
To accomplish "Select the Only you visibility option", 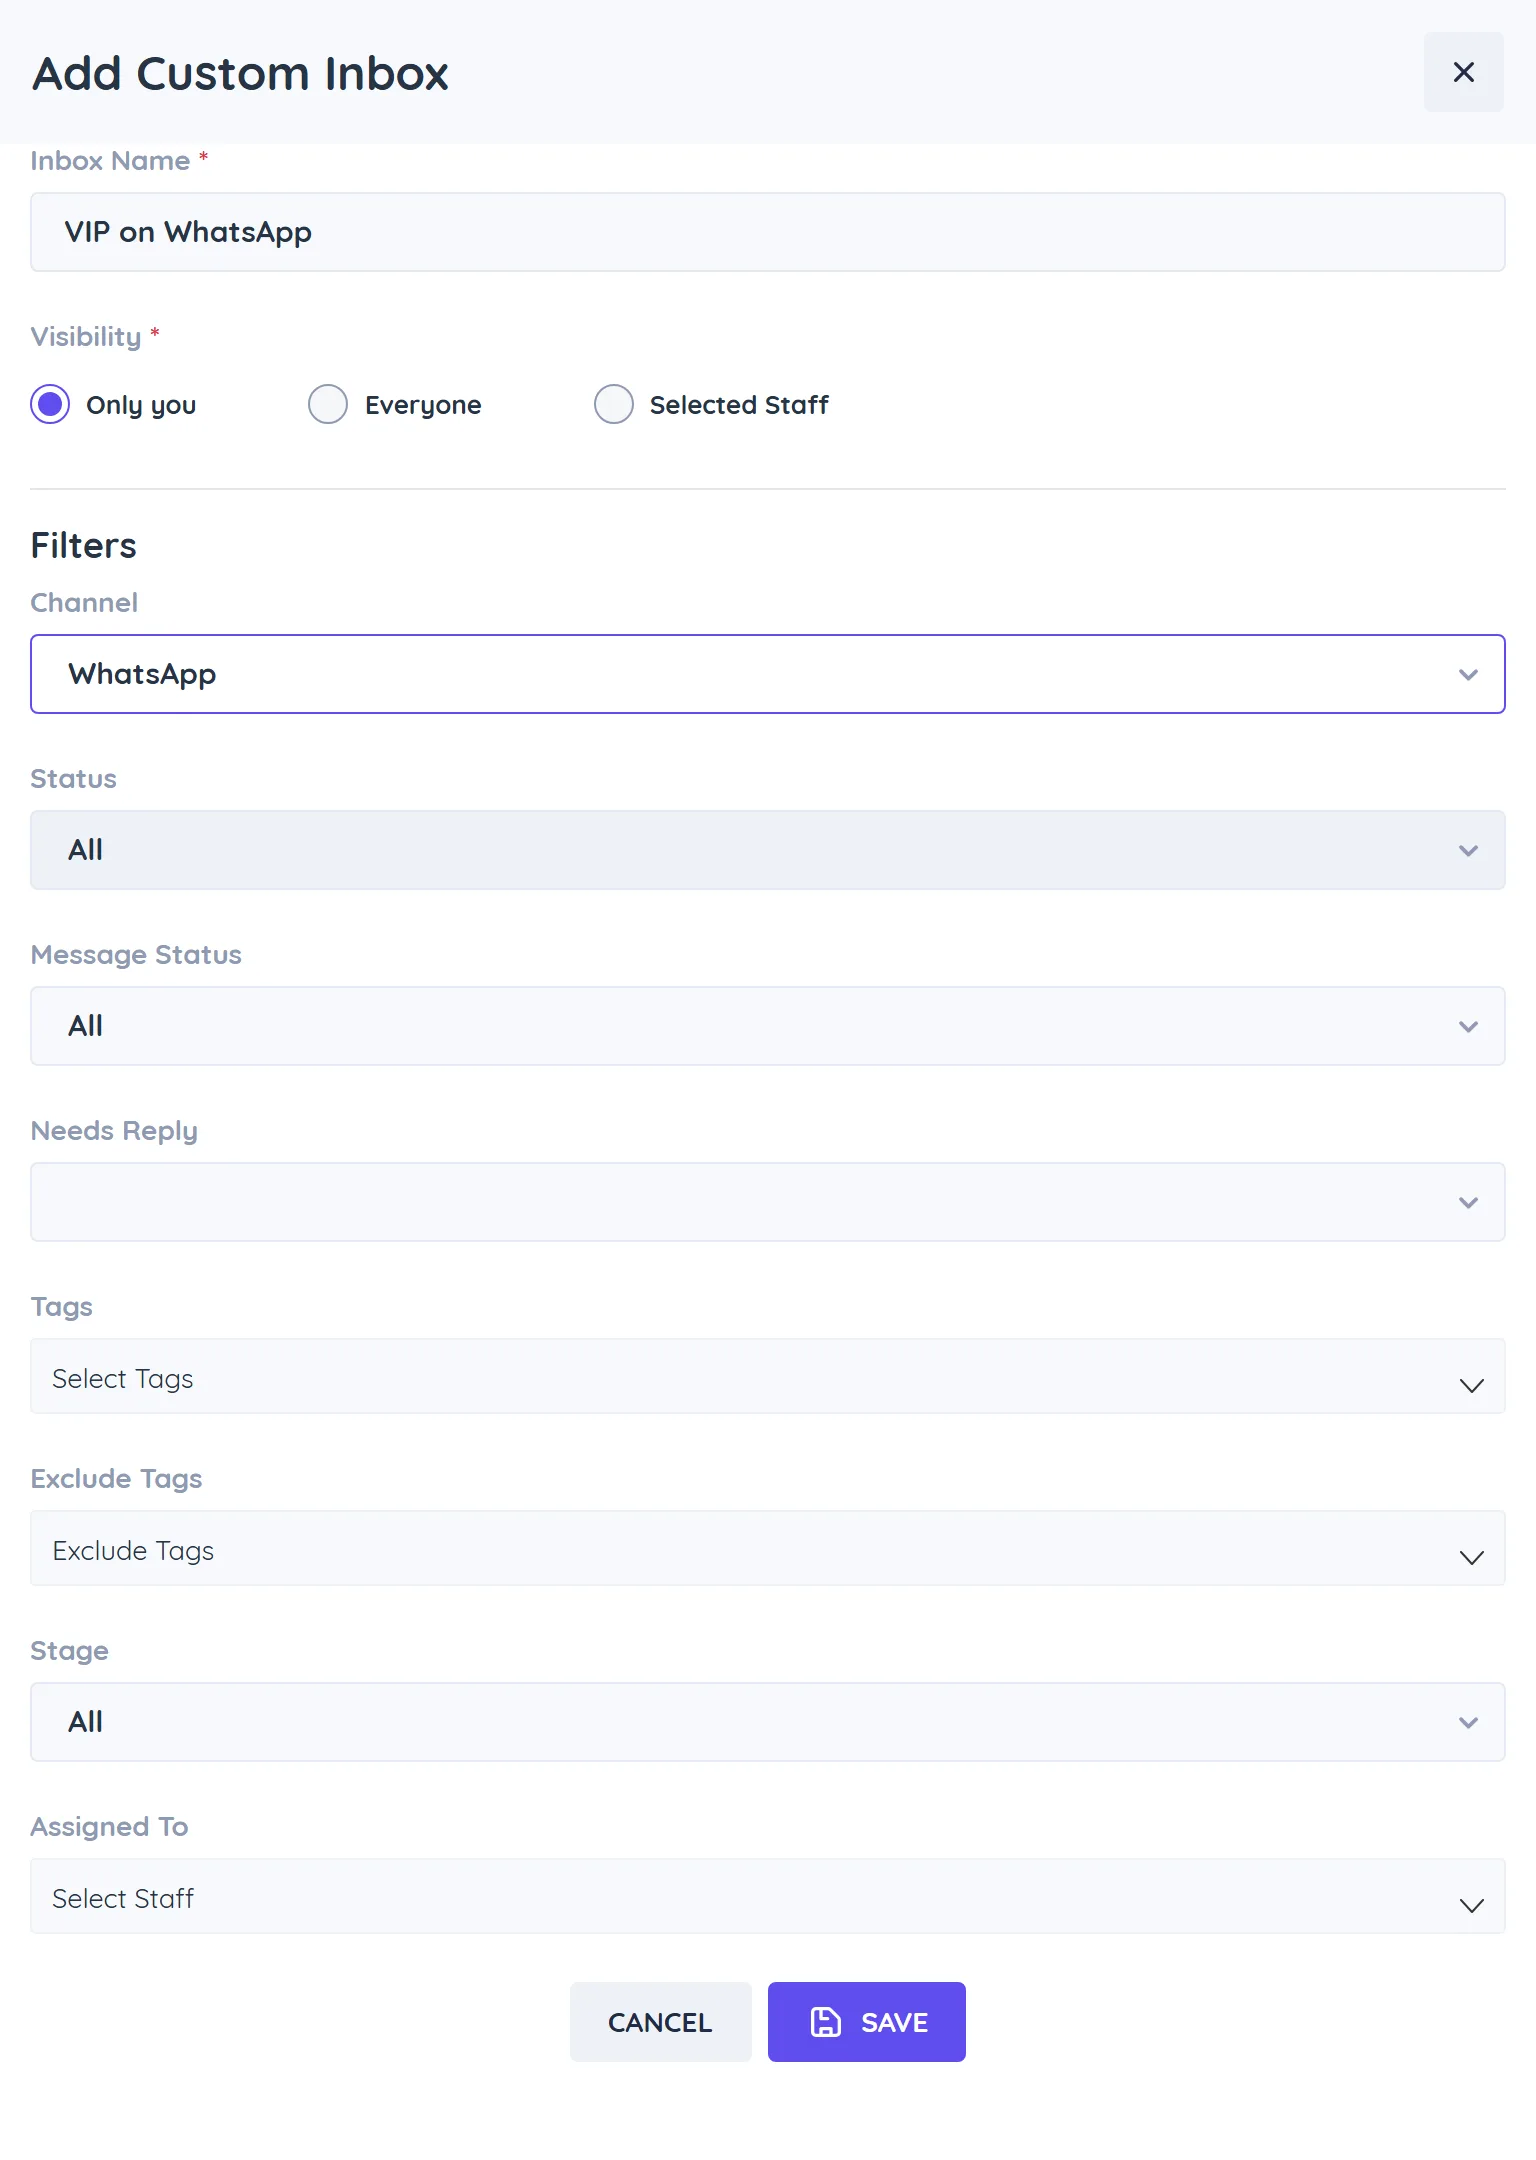I will click(50, 404).
